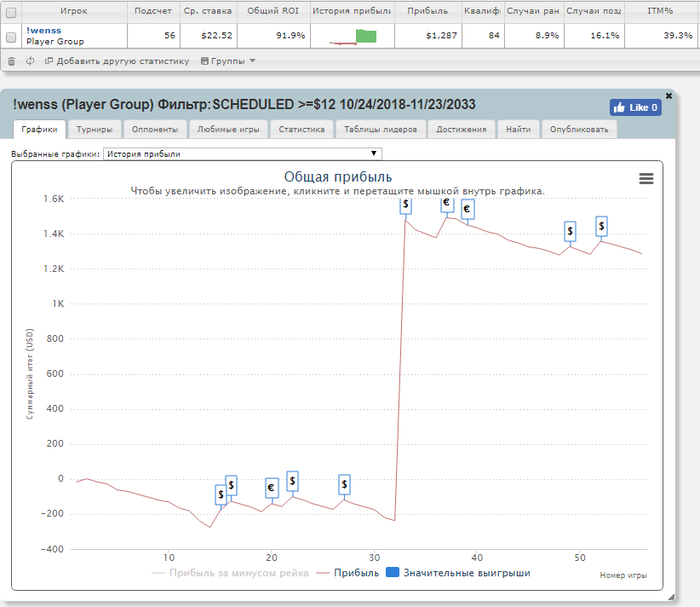The height and width of the screenshot is (607, 700).
Task: Sort by Общий ROI column header
Action: pyautogui.click(x=273, y=11)
